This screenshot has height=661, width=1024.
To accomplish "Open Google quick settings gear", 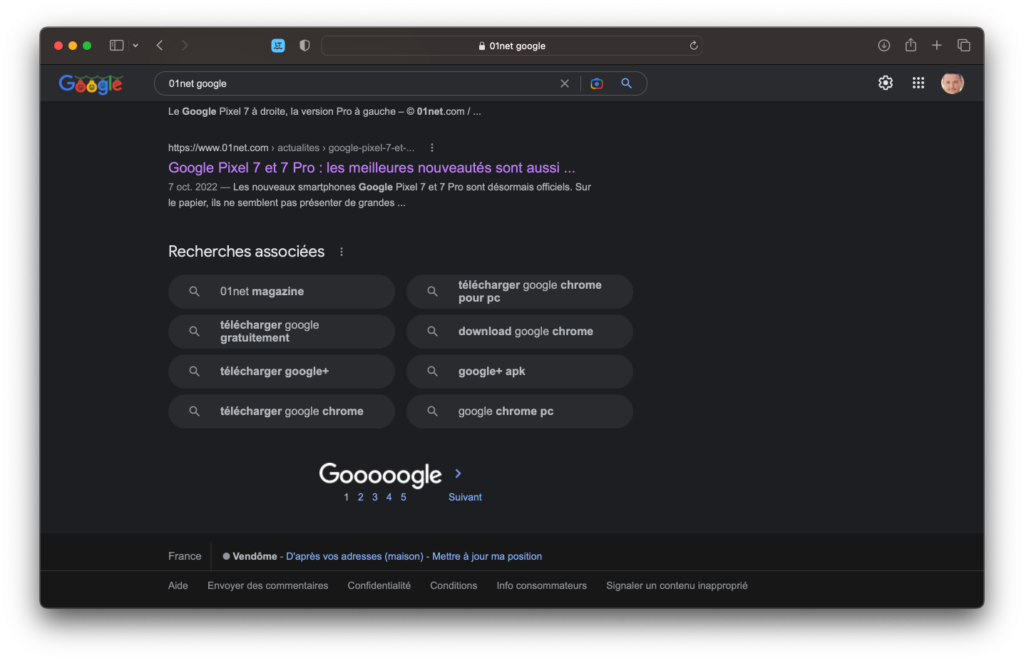I will click(x=885, y=83).
